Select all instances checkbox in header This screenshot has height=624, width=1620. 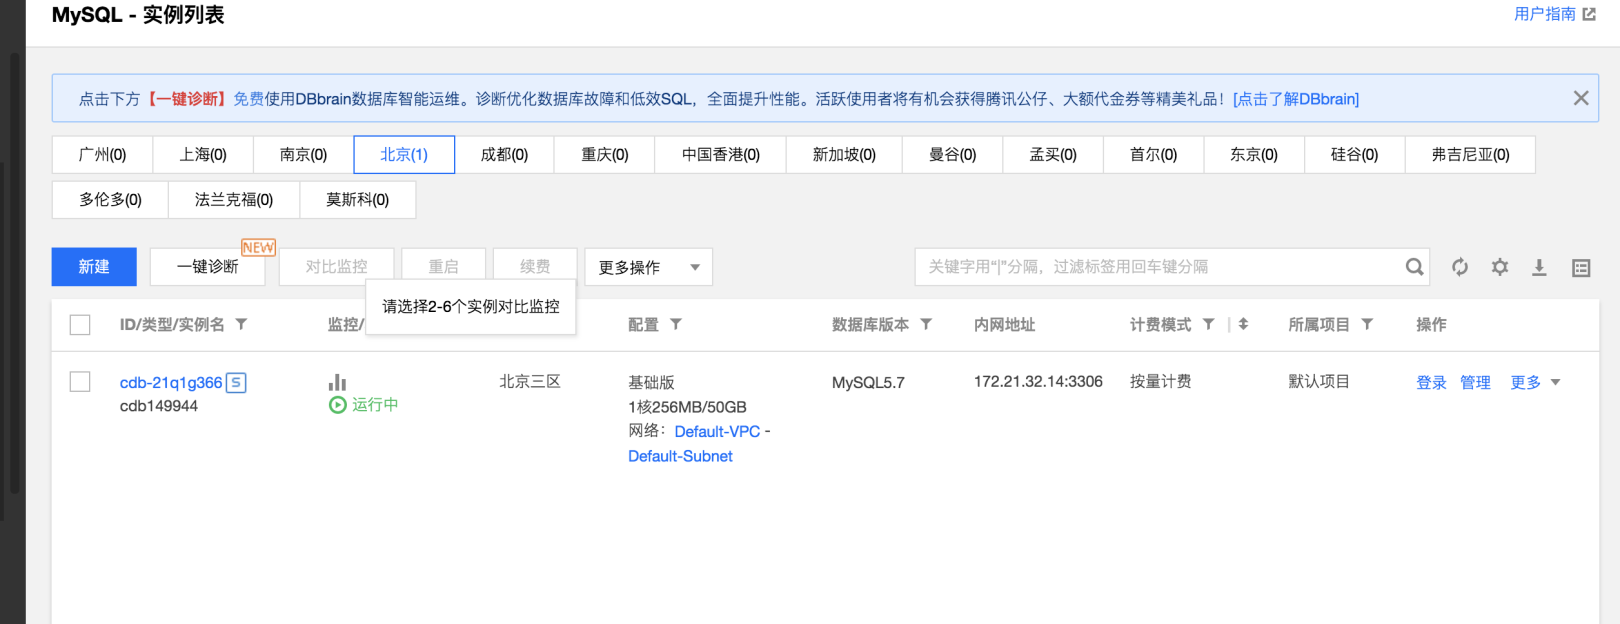(80, 325)
